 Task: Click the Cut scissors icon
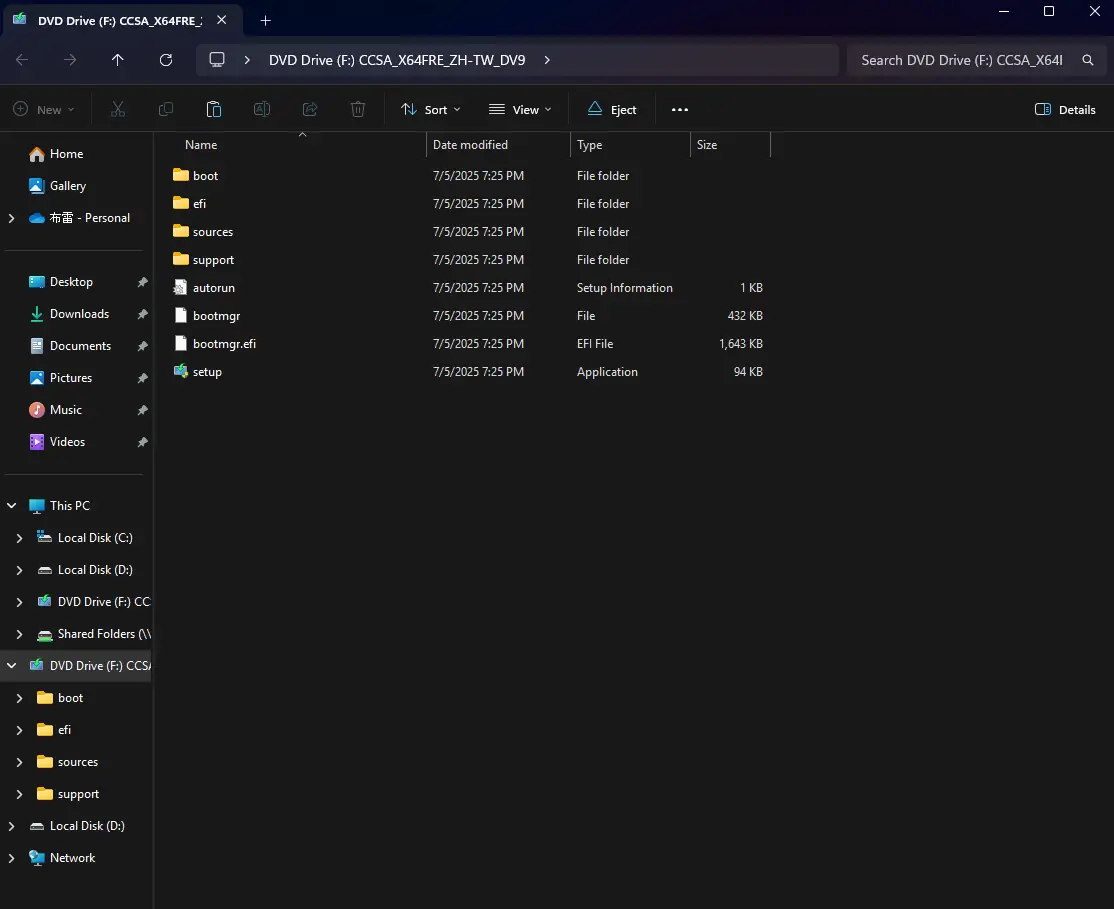pos(118,109)
